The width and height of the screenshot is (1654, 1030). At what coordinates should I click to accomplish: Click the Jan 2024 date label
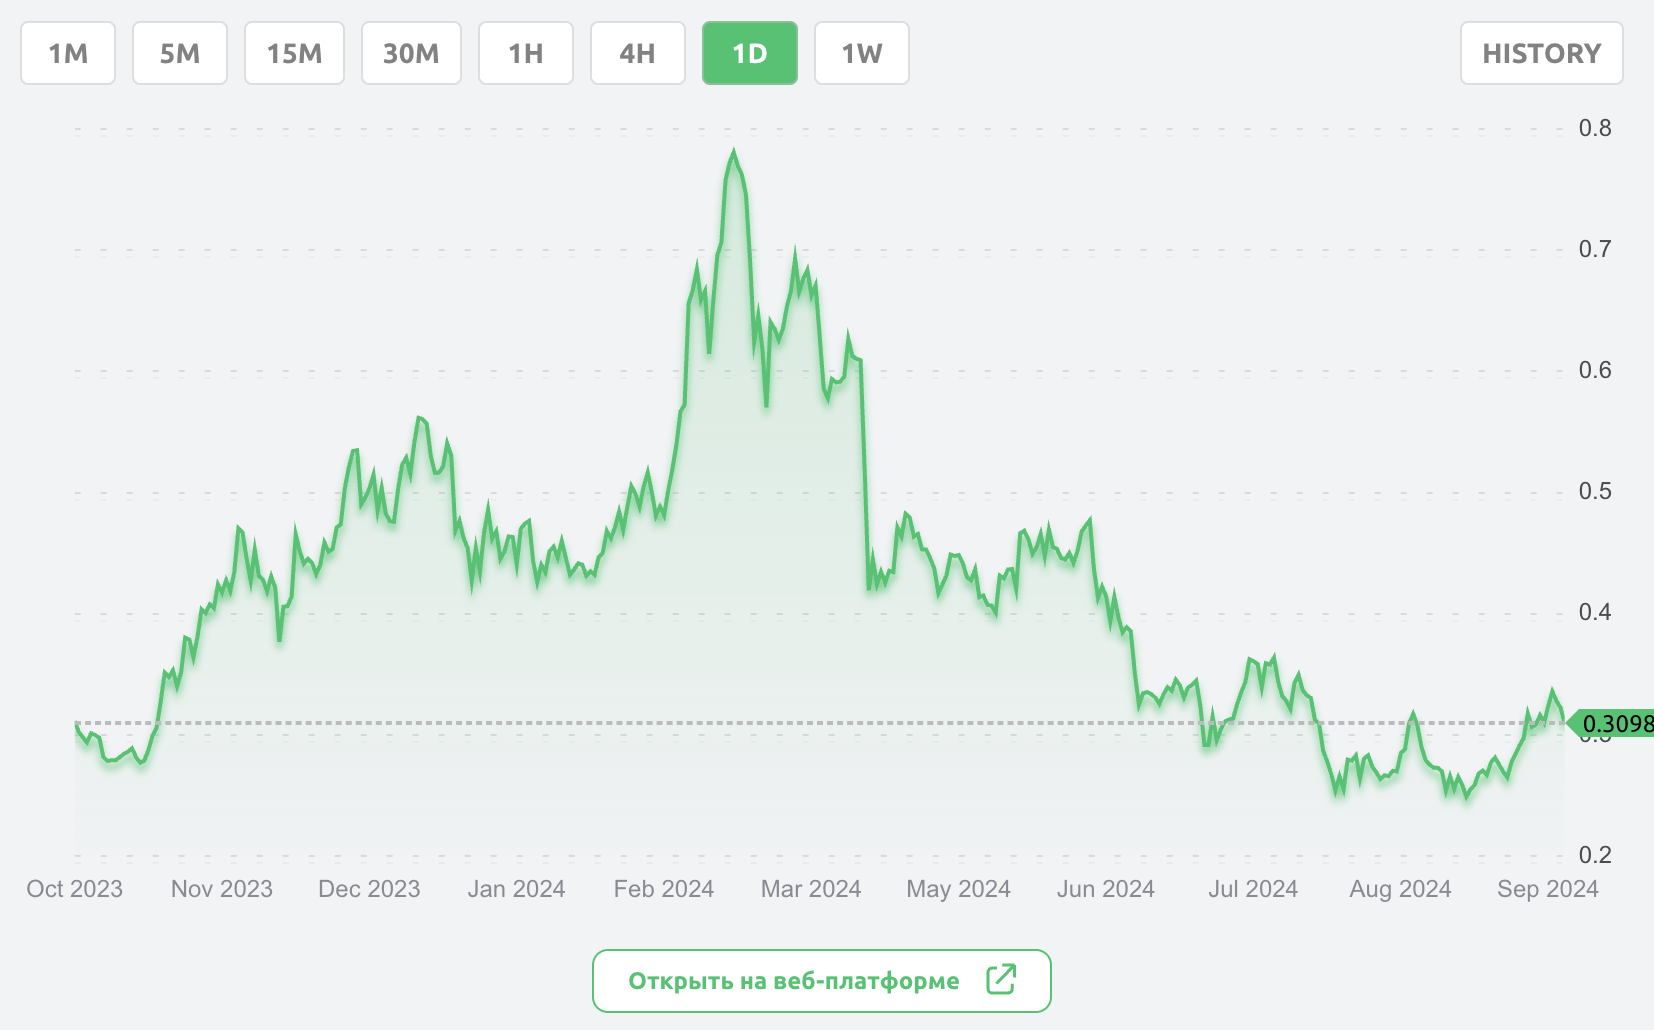(x=516, y=889)
